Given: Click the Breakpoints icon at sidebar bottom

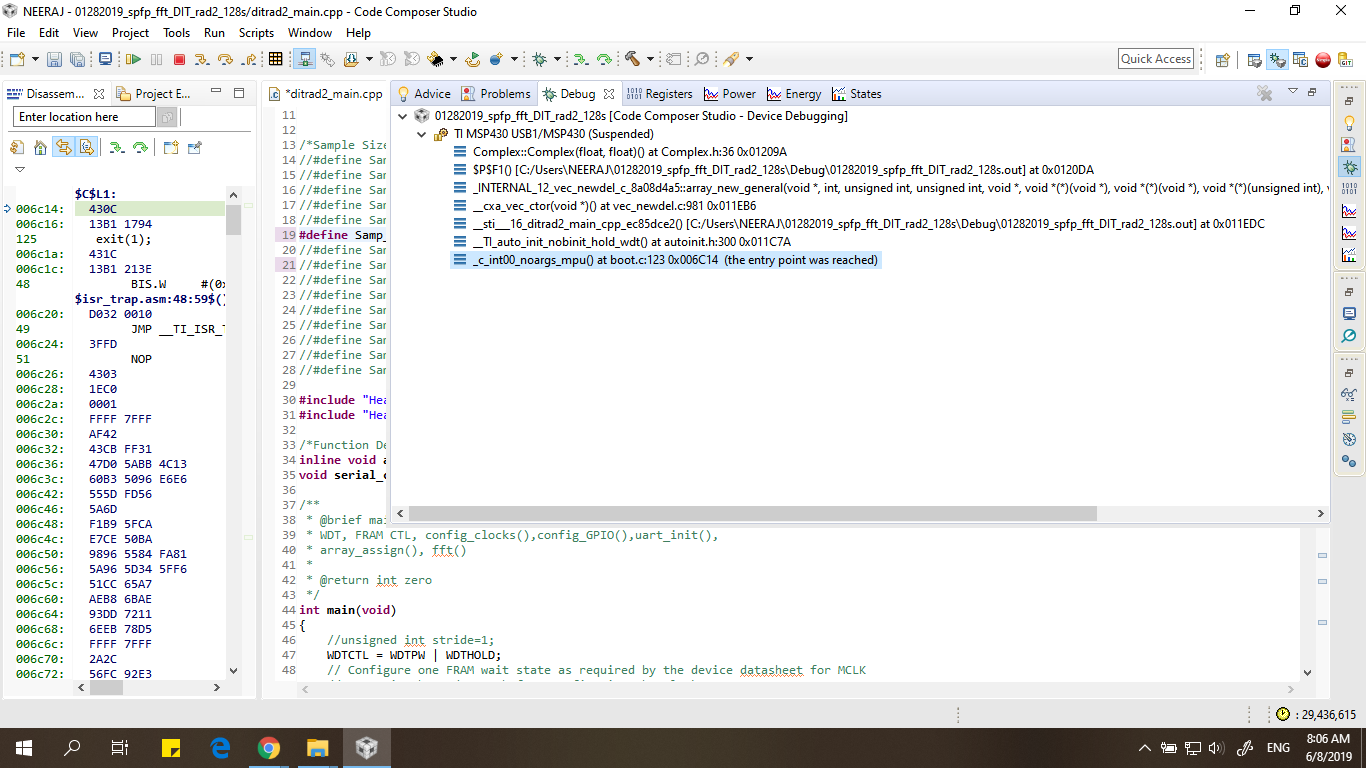Looking at the screenshot, I should [x=1349, y=460].
